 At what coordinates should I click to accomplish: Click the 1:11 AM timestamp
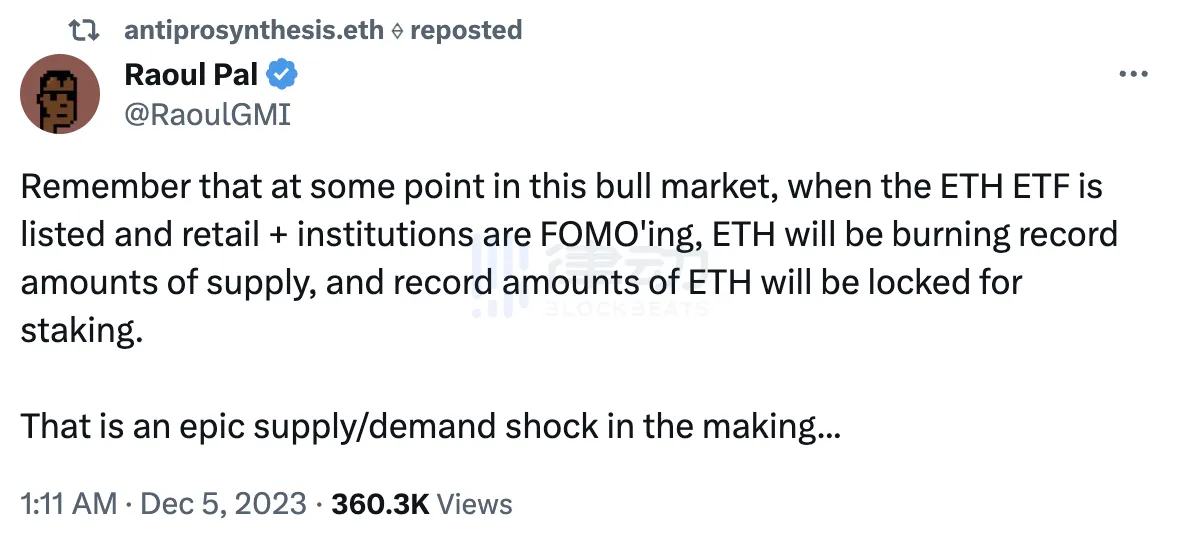[x=69, y=503]
